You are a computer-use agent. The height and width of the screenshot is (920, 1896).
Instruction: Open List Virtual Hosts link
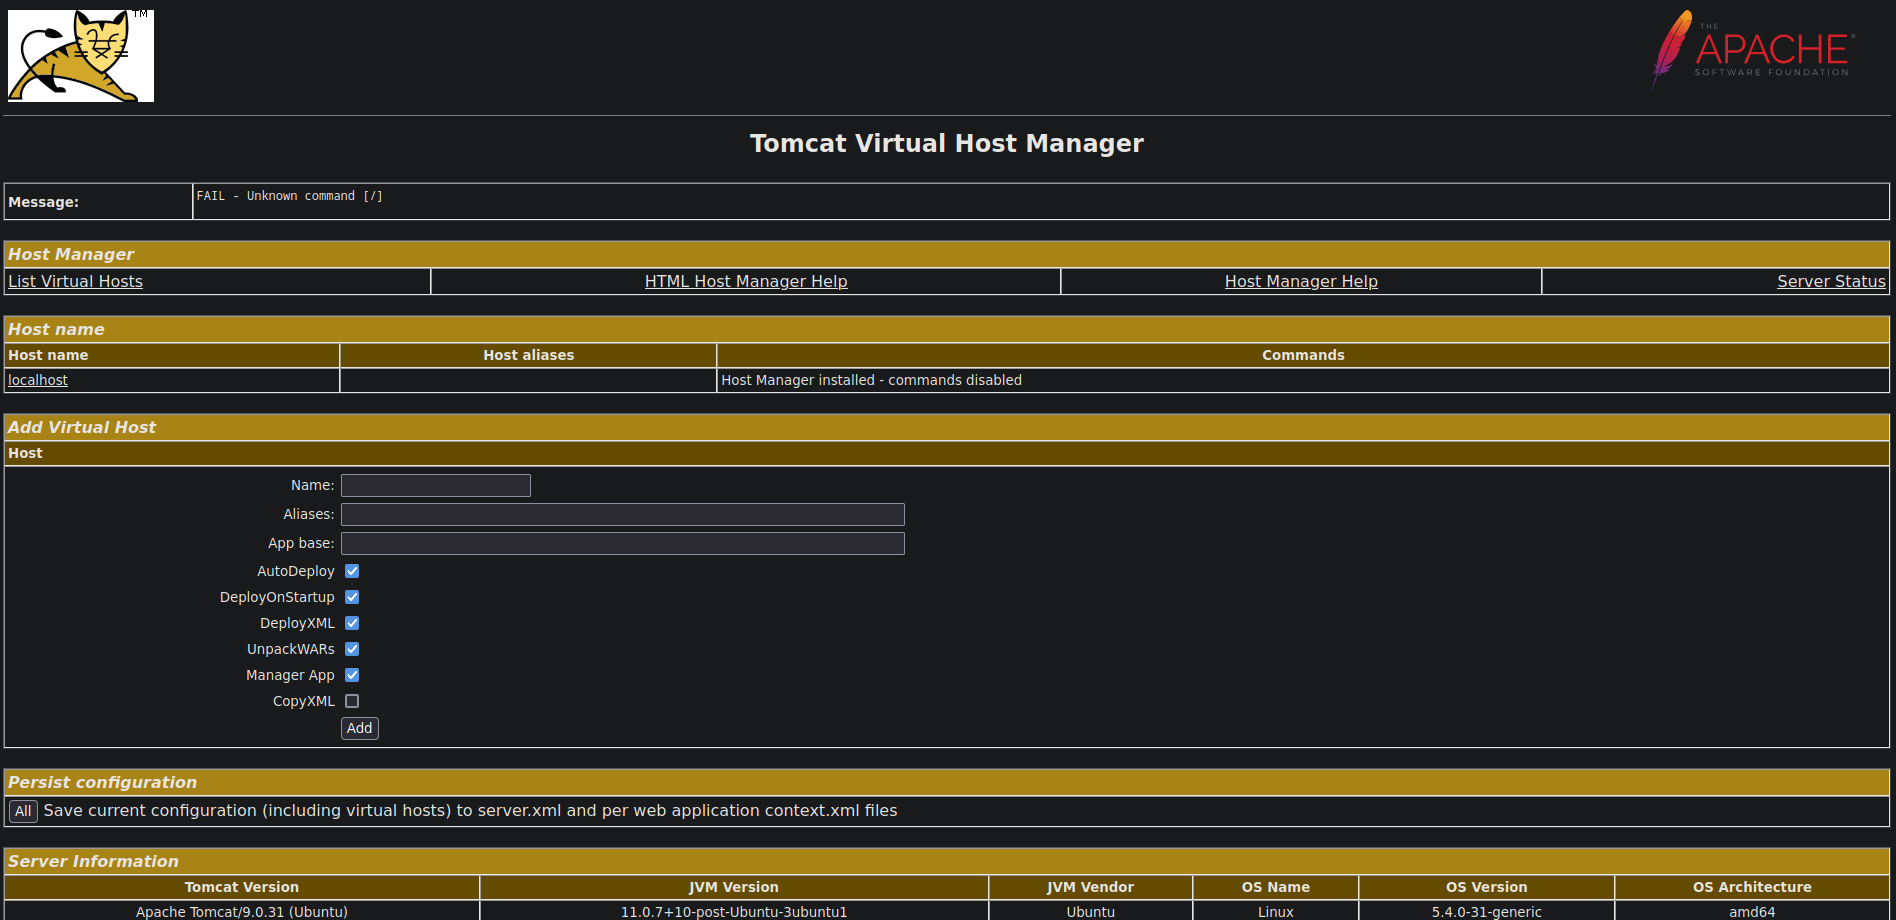click(x=75, y=282)
